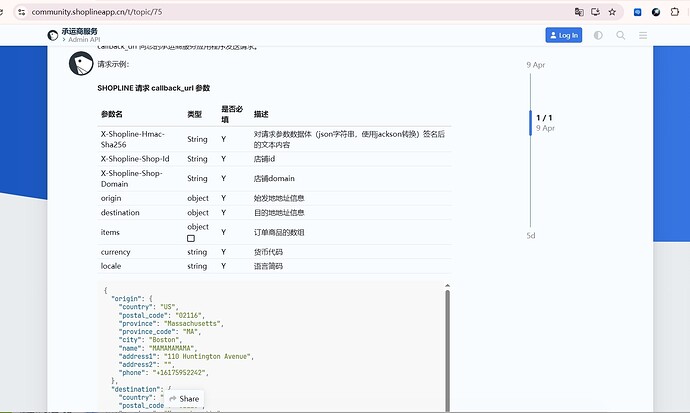Click the code block scroll-up arrow
The width and height of the screenshot is (690, 413).
coord(448,286)
